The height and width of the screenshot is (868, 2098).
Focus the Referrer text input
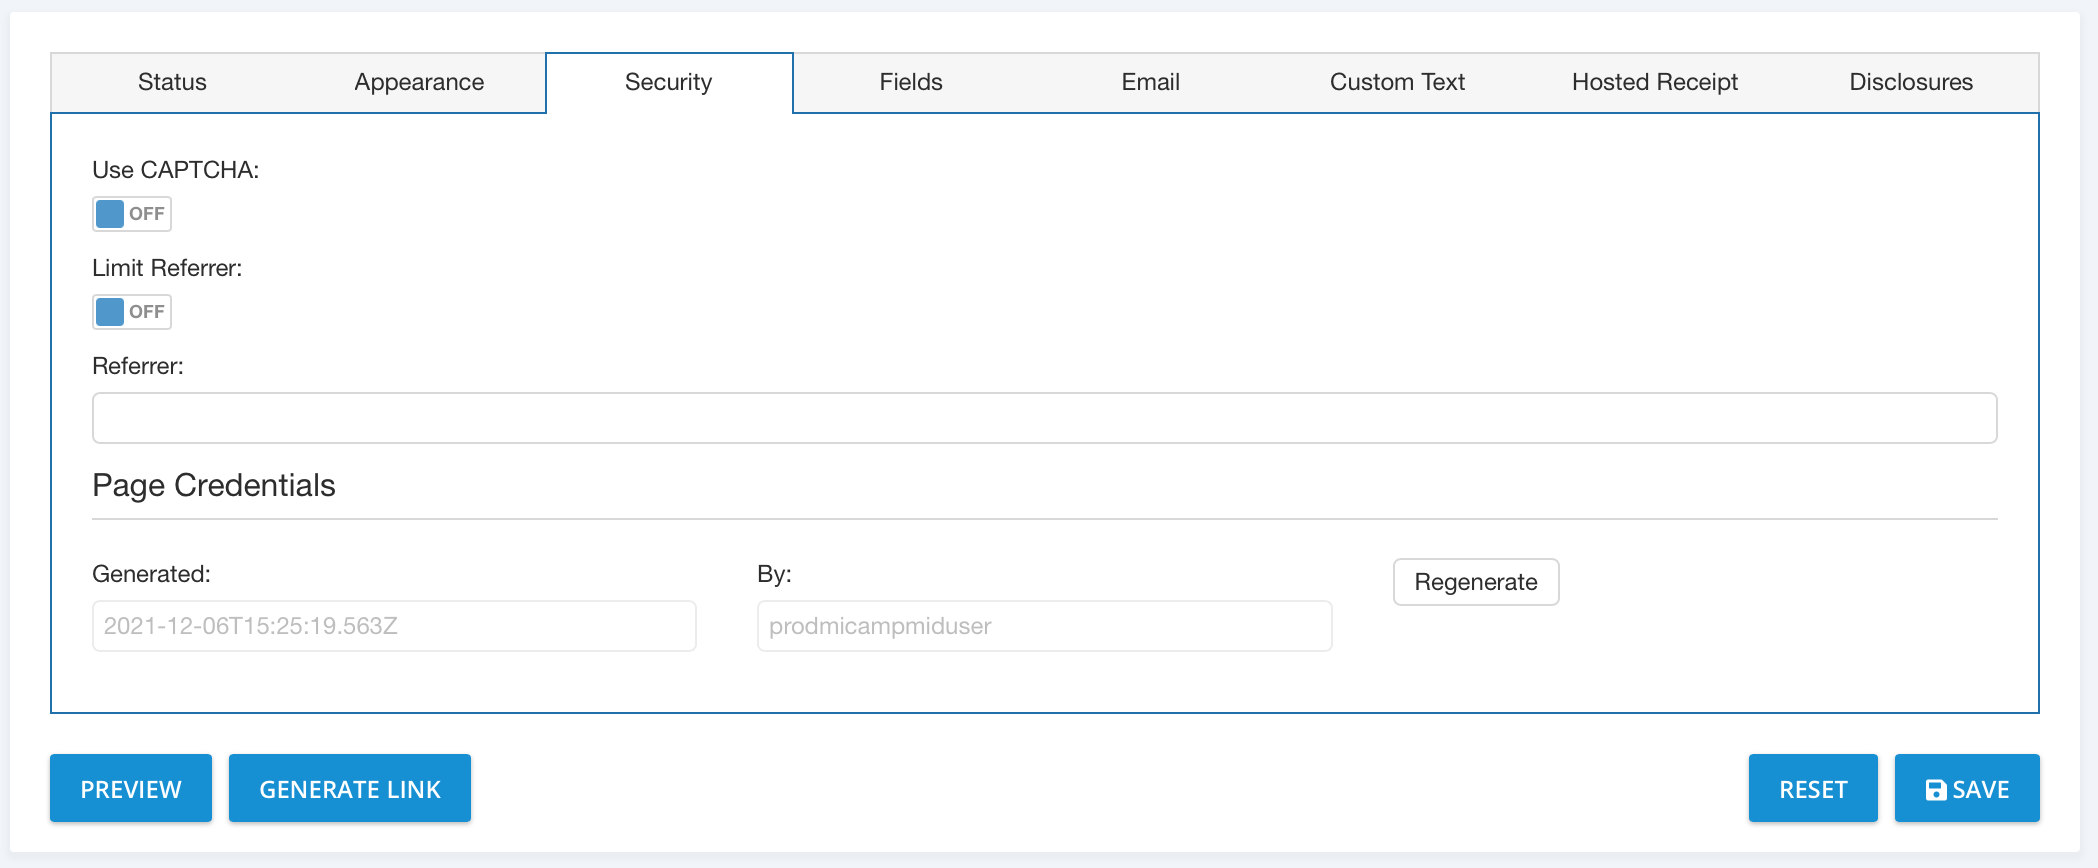coord(1044,418)
